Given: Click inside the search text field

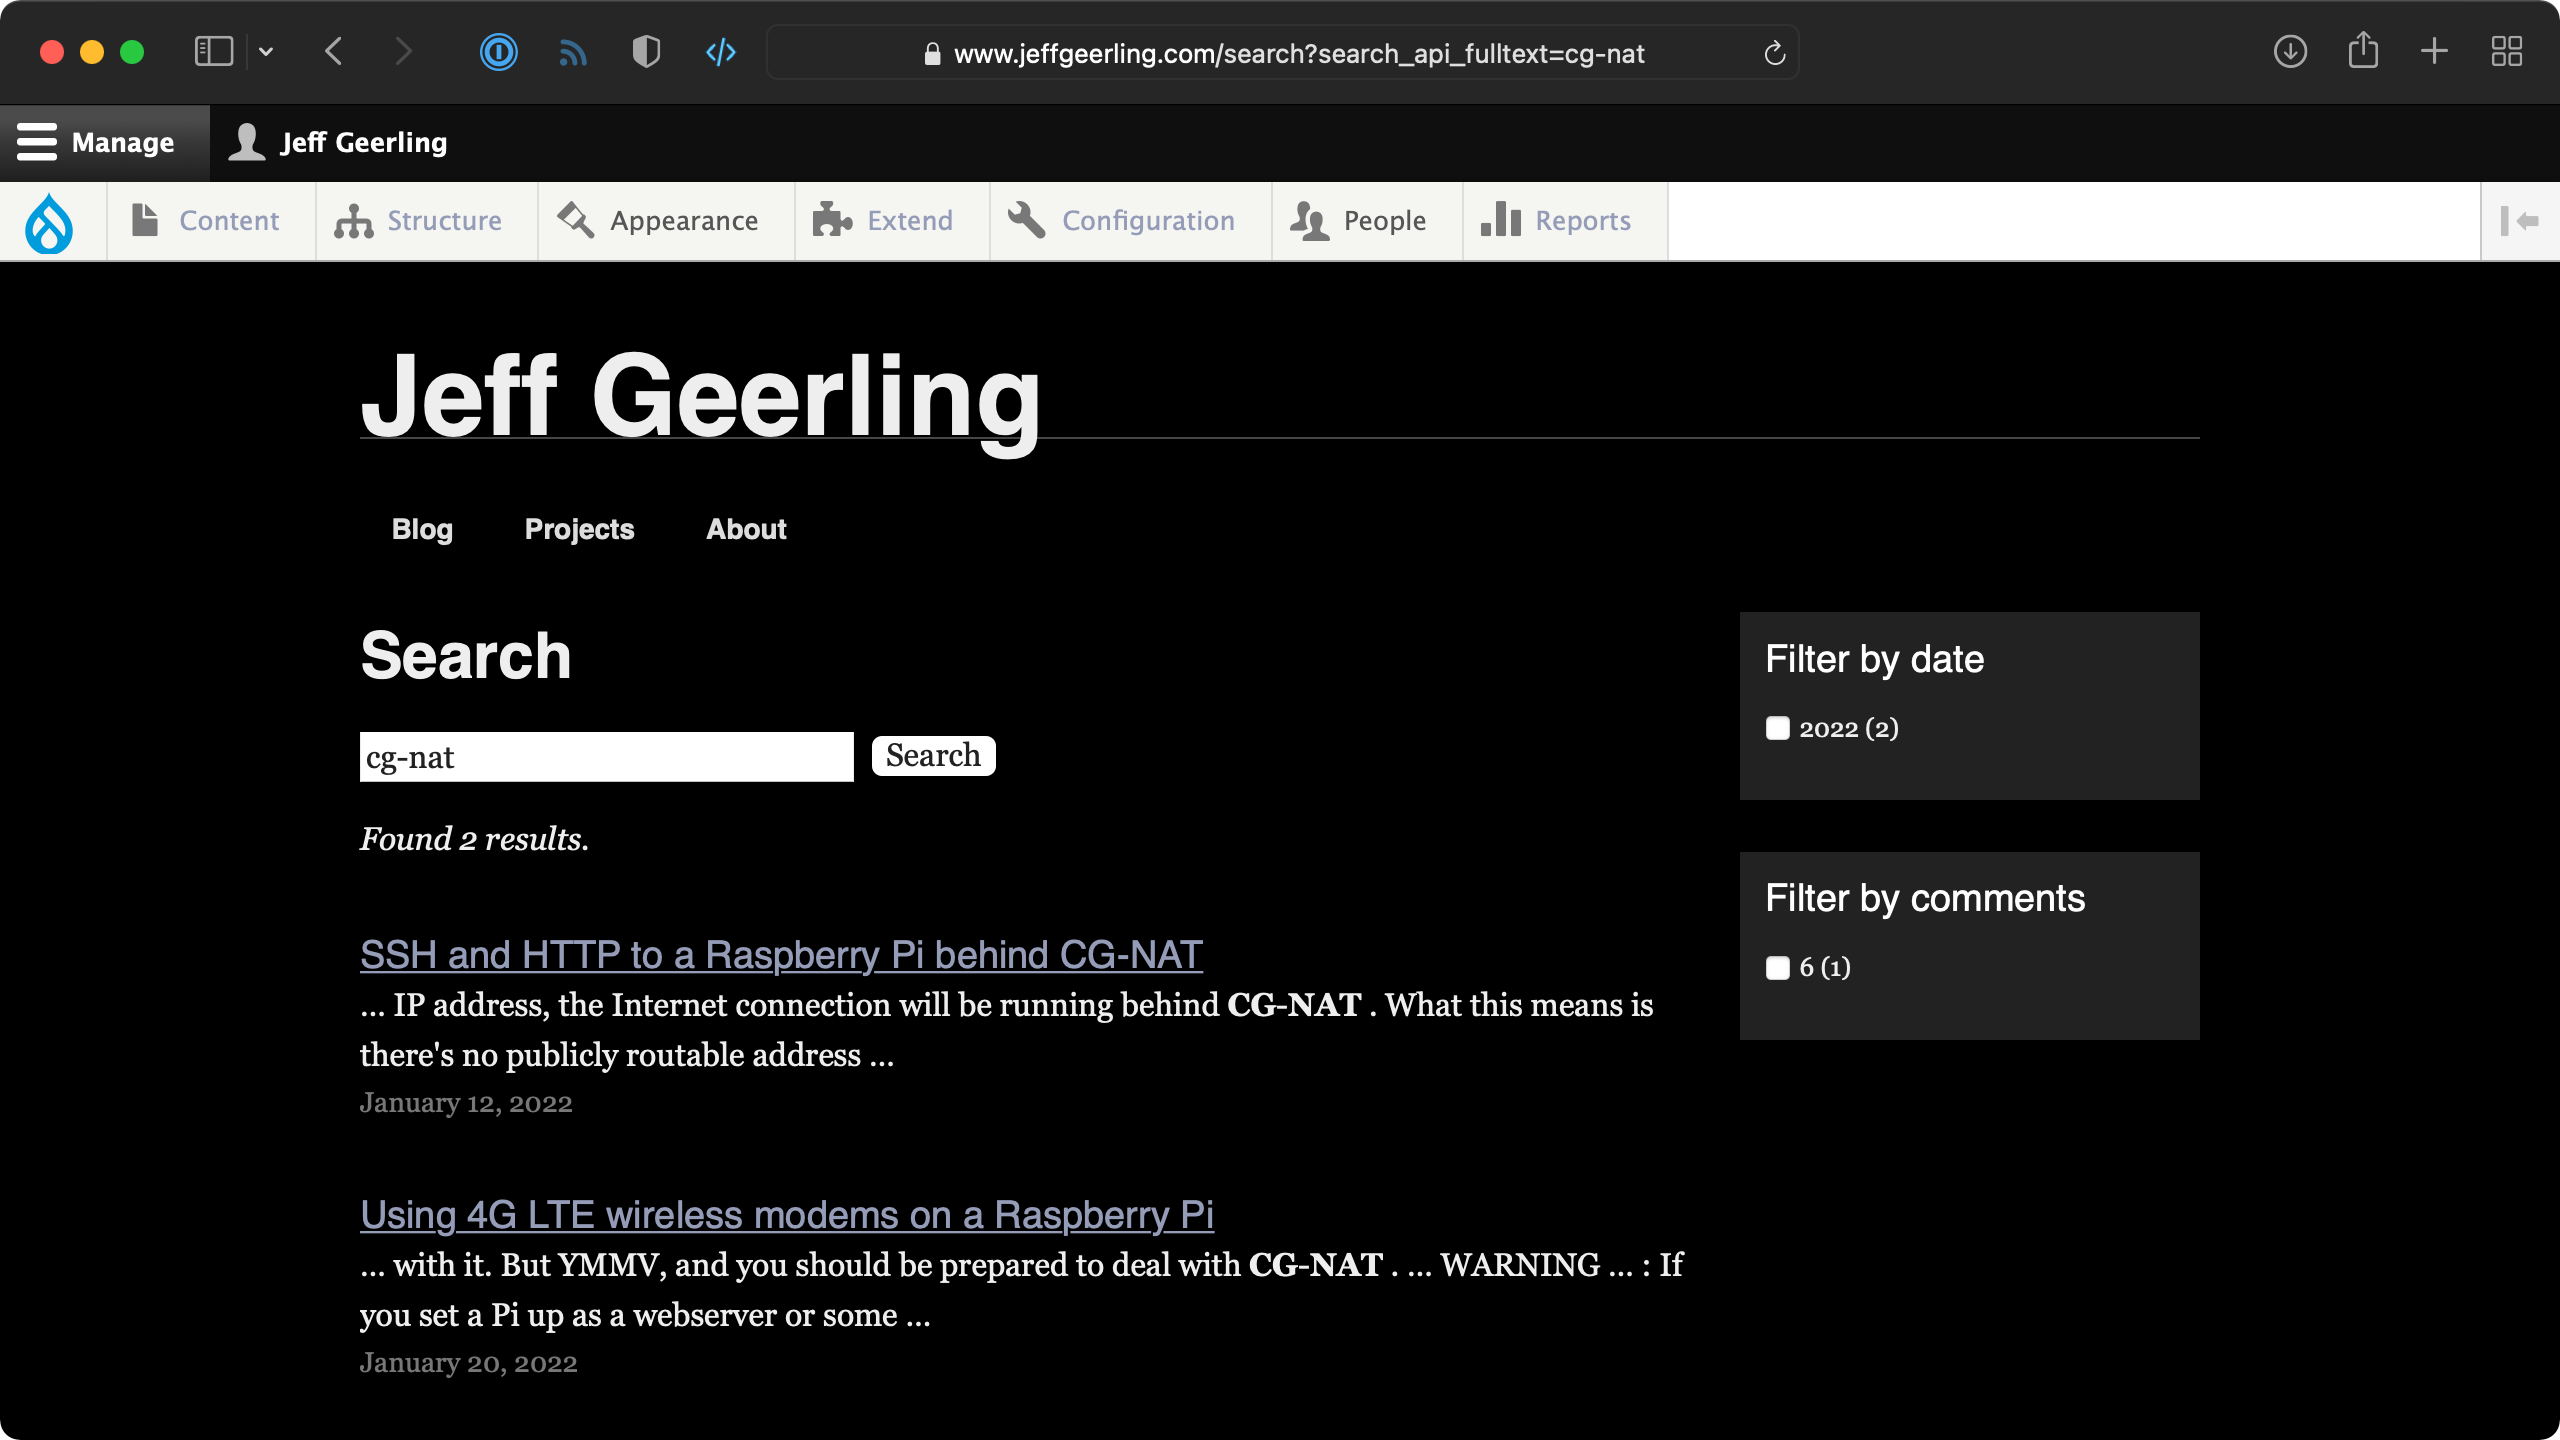Looking at the screenshot, I should [x=605, y=756].
